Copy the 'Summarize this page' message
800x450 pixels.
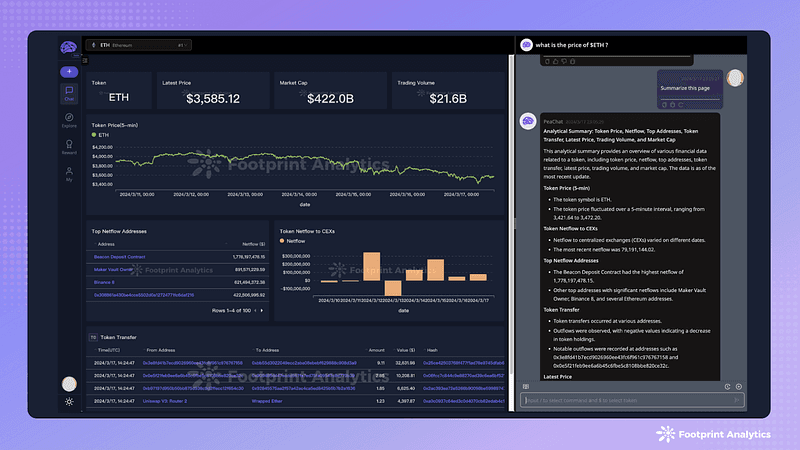[x=664, y=105]
